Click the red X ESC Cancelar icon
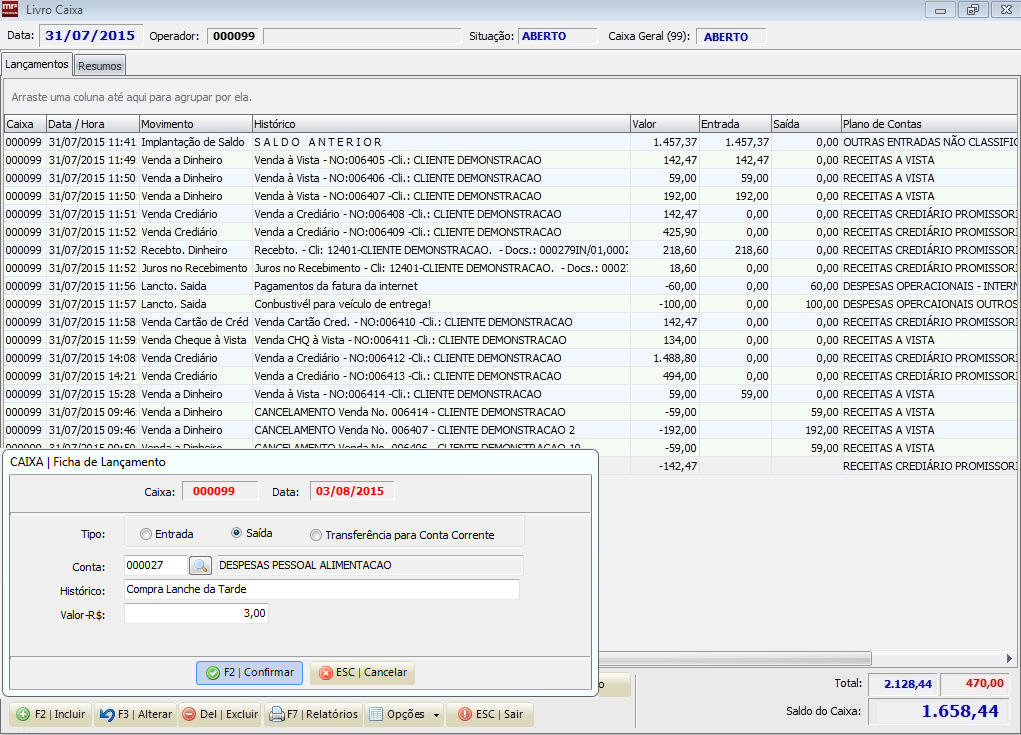The width and height of the screenshot is (1021, 735). [x=326, y=673]
